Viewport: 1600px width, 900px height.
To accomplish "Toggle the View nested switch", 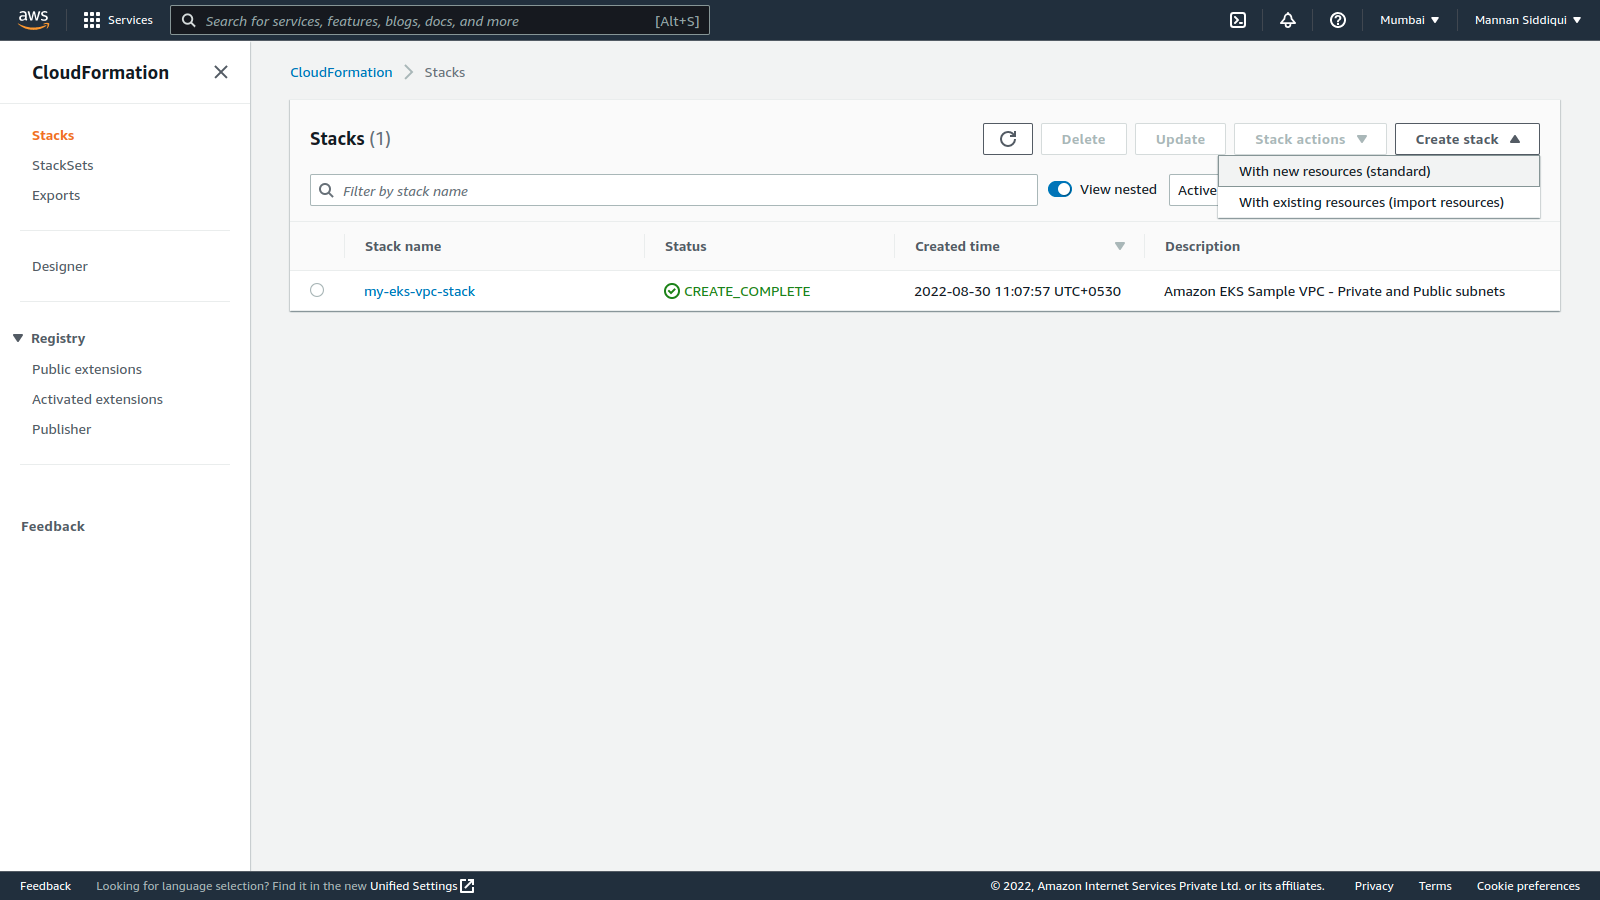I will pos(1060,189).
